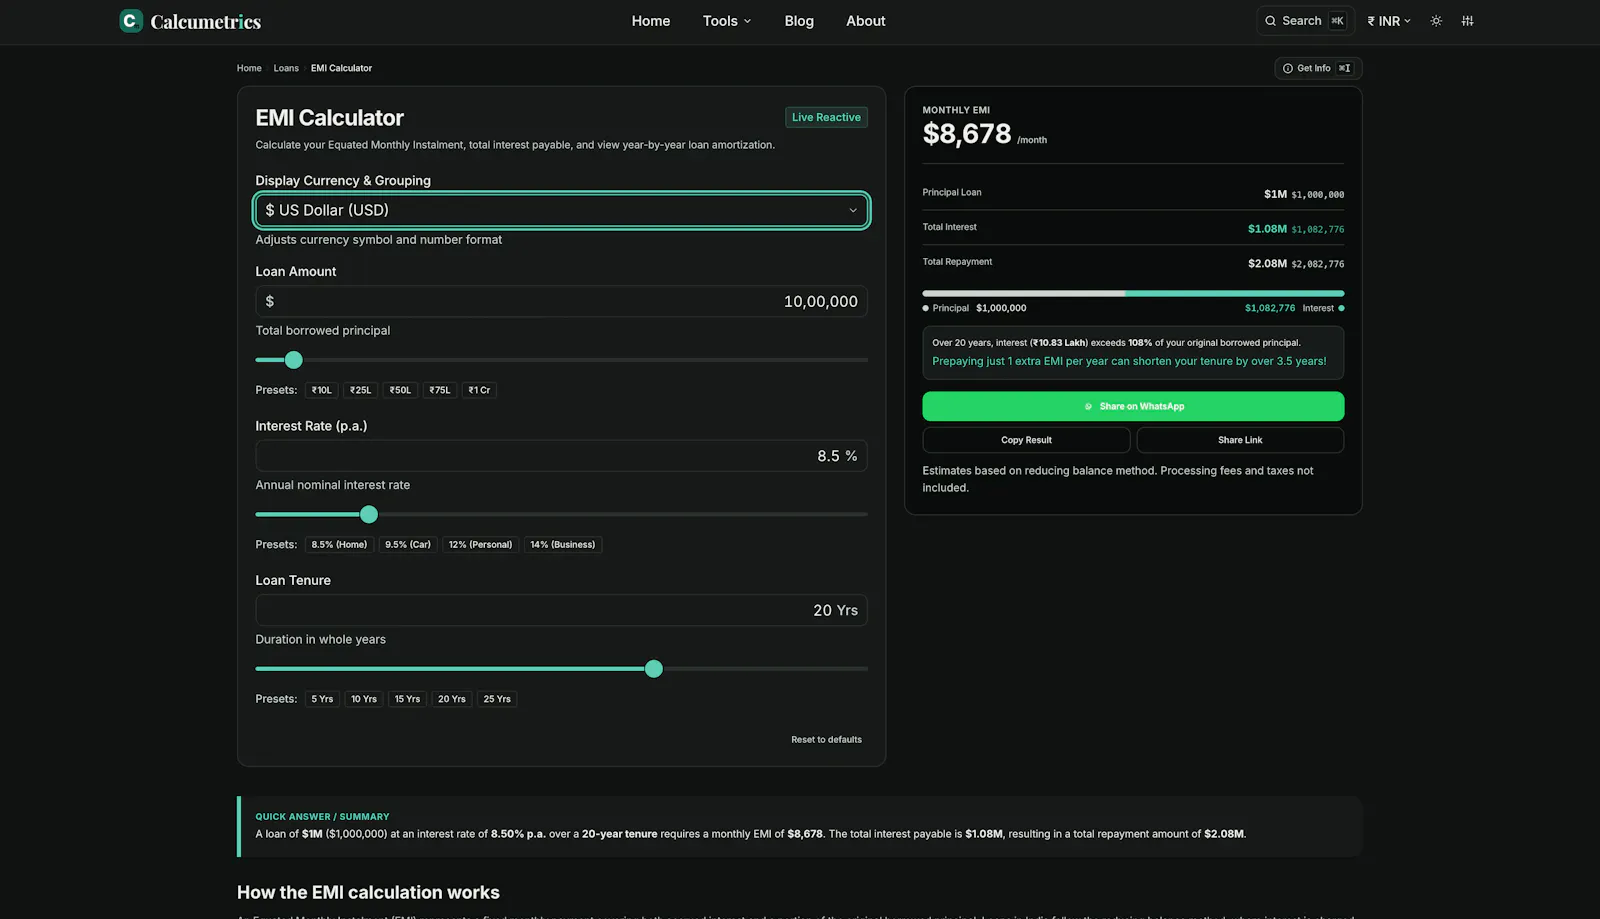Click the search magnifier icon
1600x919 pixels.
pos(1271,21)
